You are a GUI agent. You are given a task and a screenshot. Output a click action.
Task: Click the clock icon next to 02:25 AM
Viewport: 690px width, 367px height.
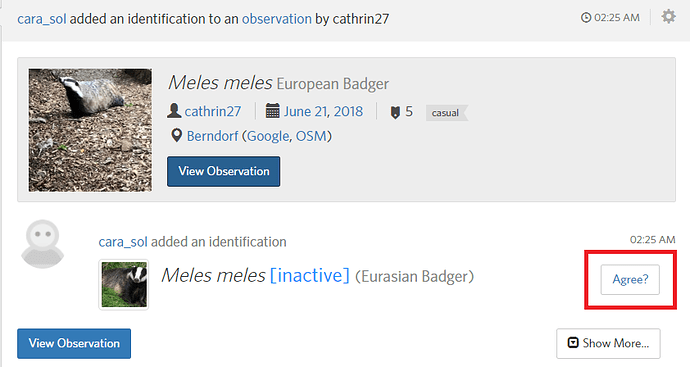[x=586, y=18]
